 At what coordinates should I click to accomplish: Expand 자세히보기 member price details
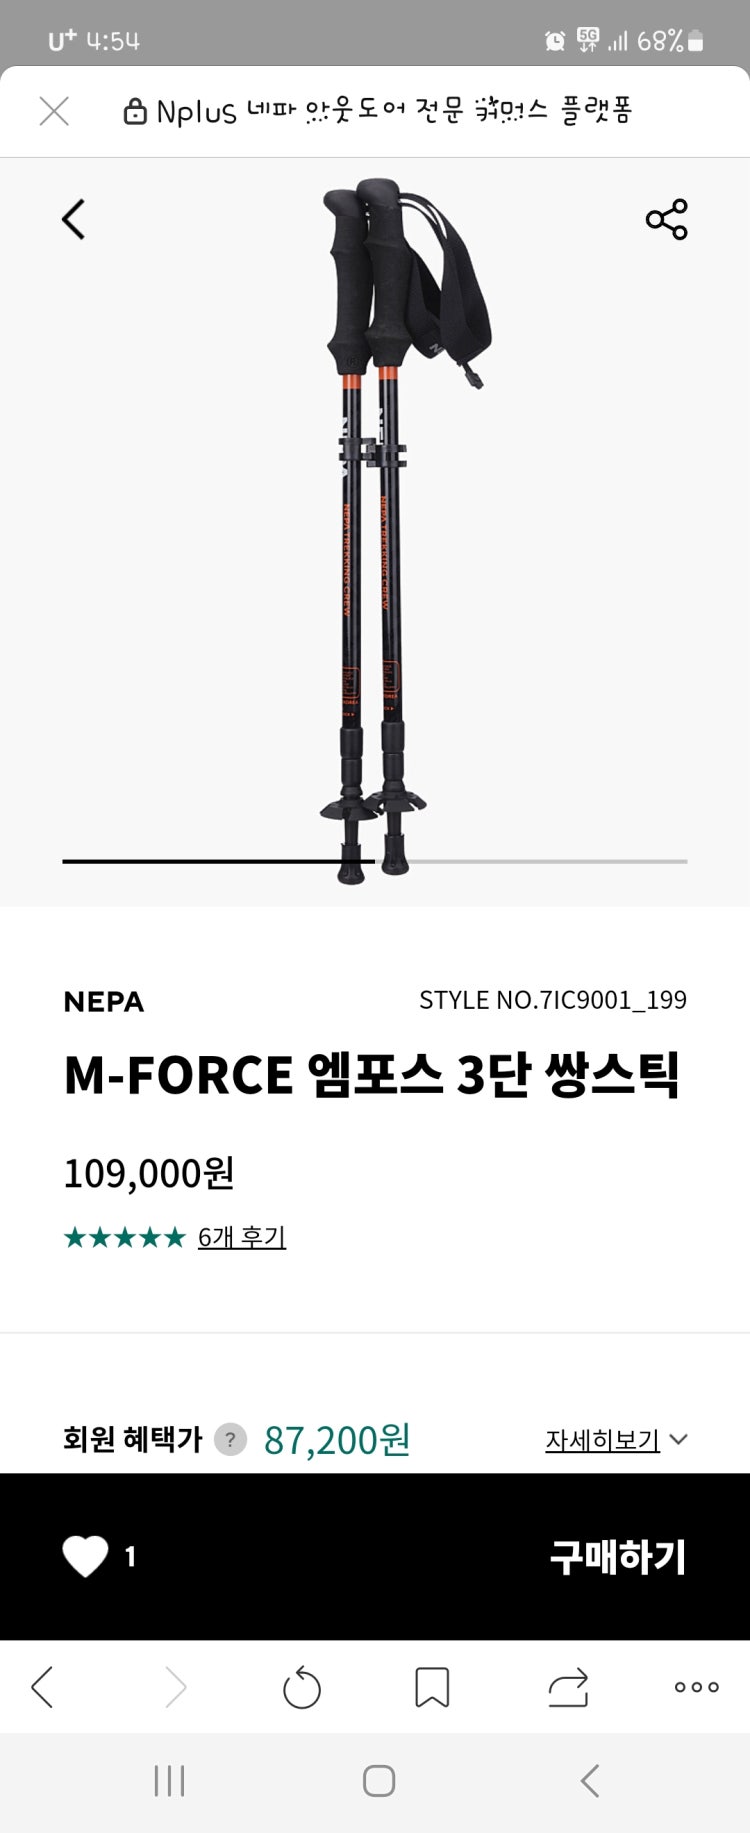[615, 1440]
